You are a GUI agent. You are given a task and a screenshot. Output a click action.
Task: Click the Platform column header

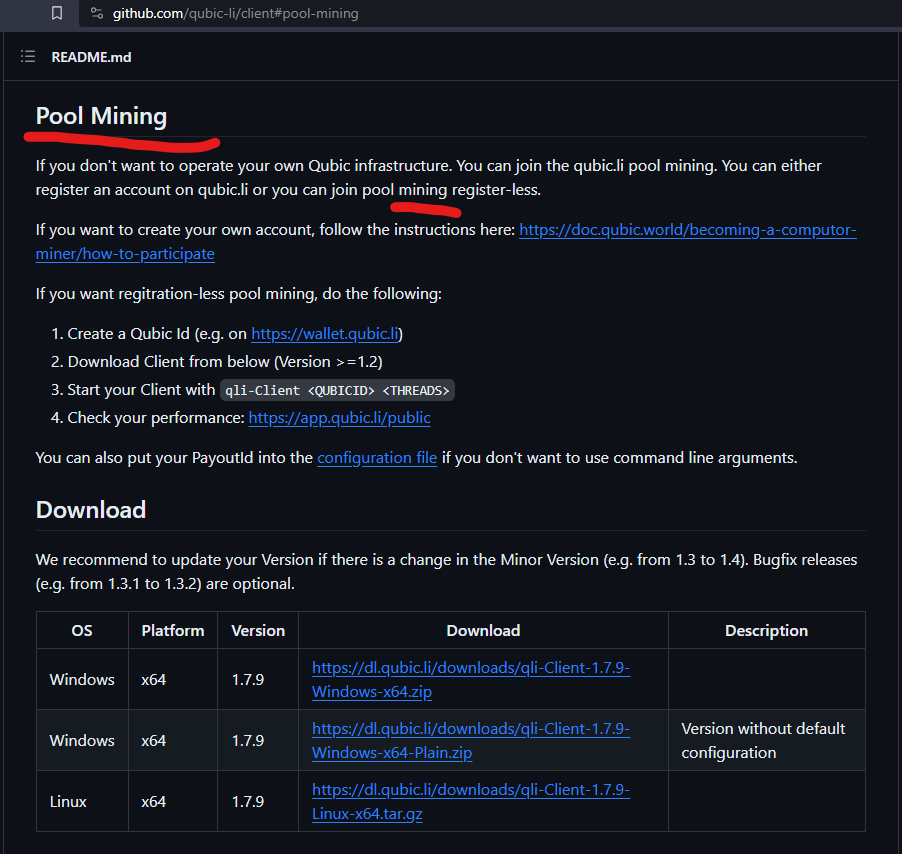(x=173, y=630)
